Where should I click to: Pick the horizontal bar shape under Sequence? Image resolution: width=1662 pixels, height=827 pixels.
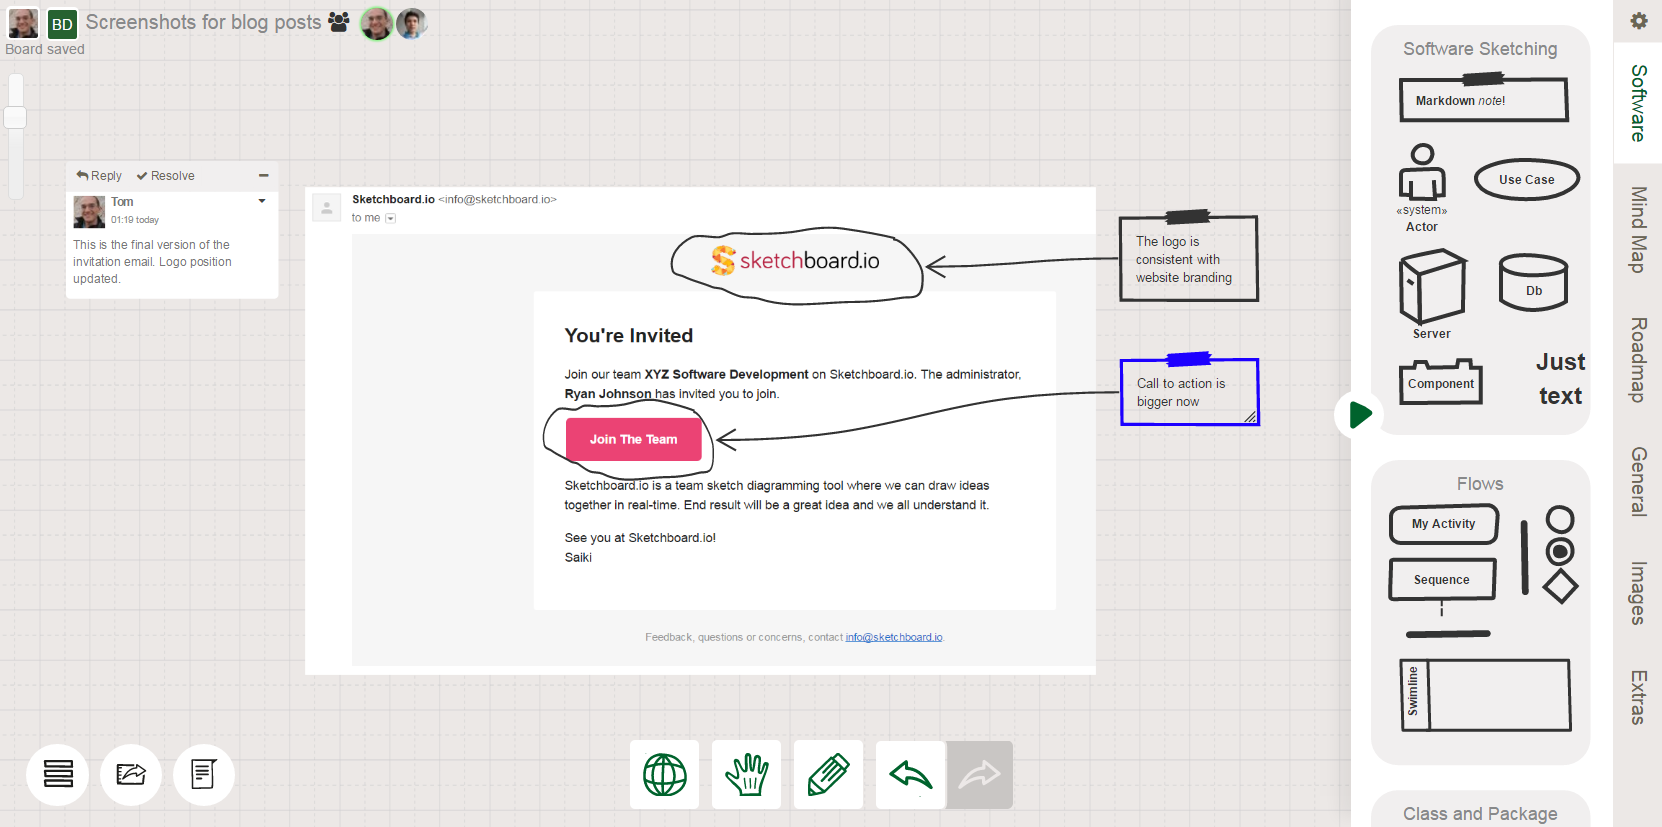point(1448,634)
